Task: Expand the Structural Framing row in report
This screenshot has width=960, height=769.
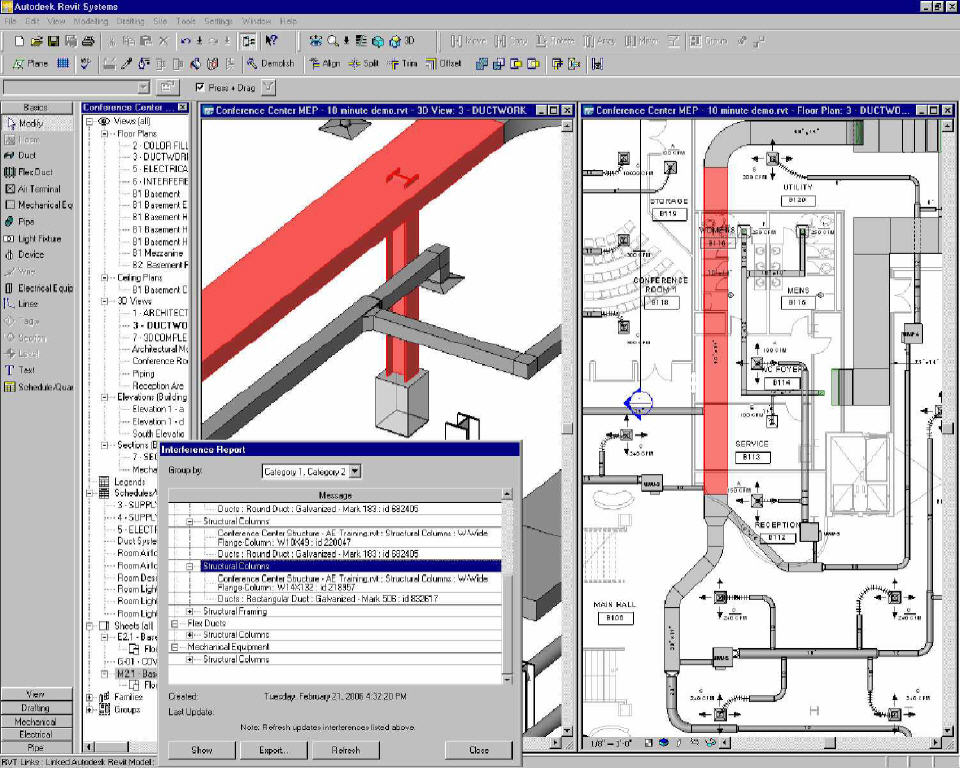Action: (x=190, y=612)
